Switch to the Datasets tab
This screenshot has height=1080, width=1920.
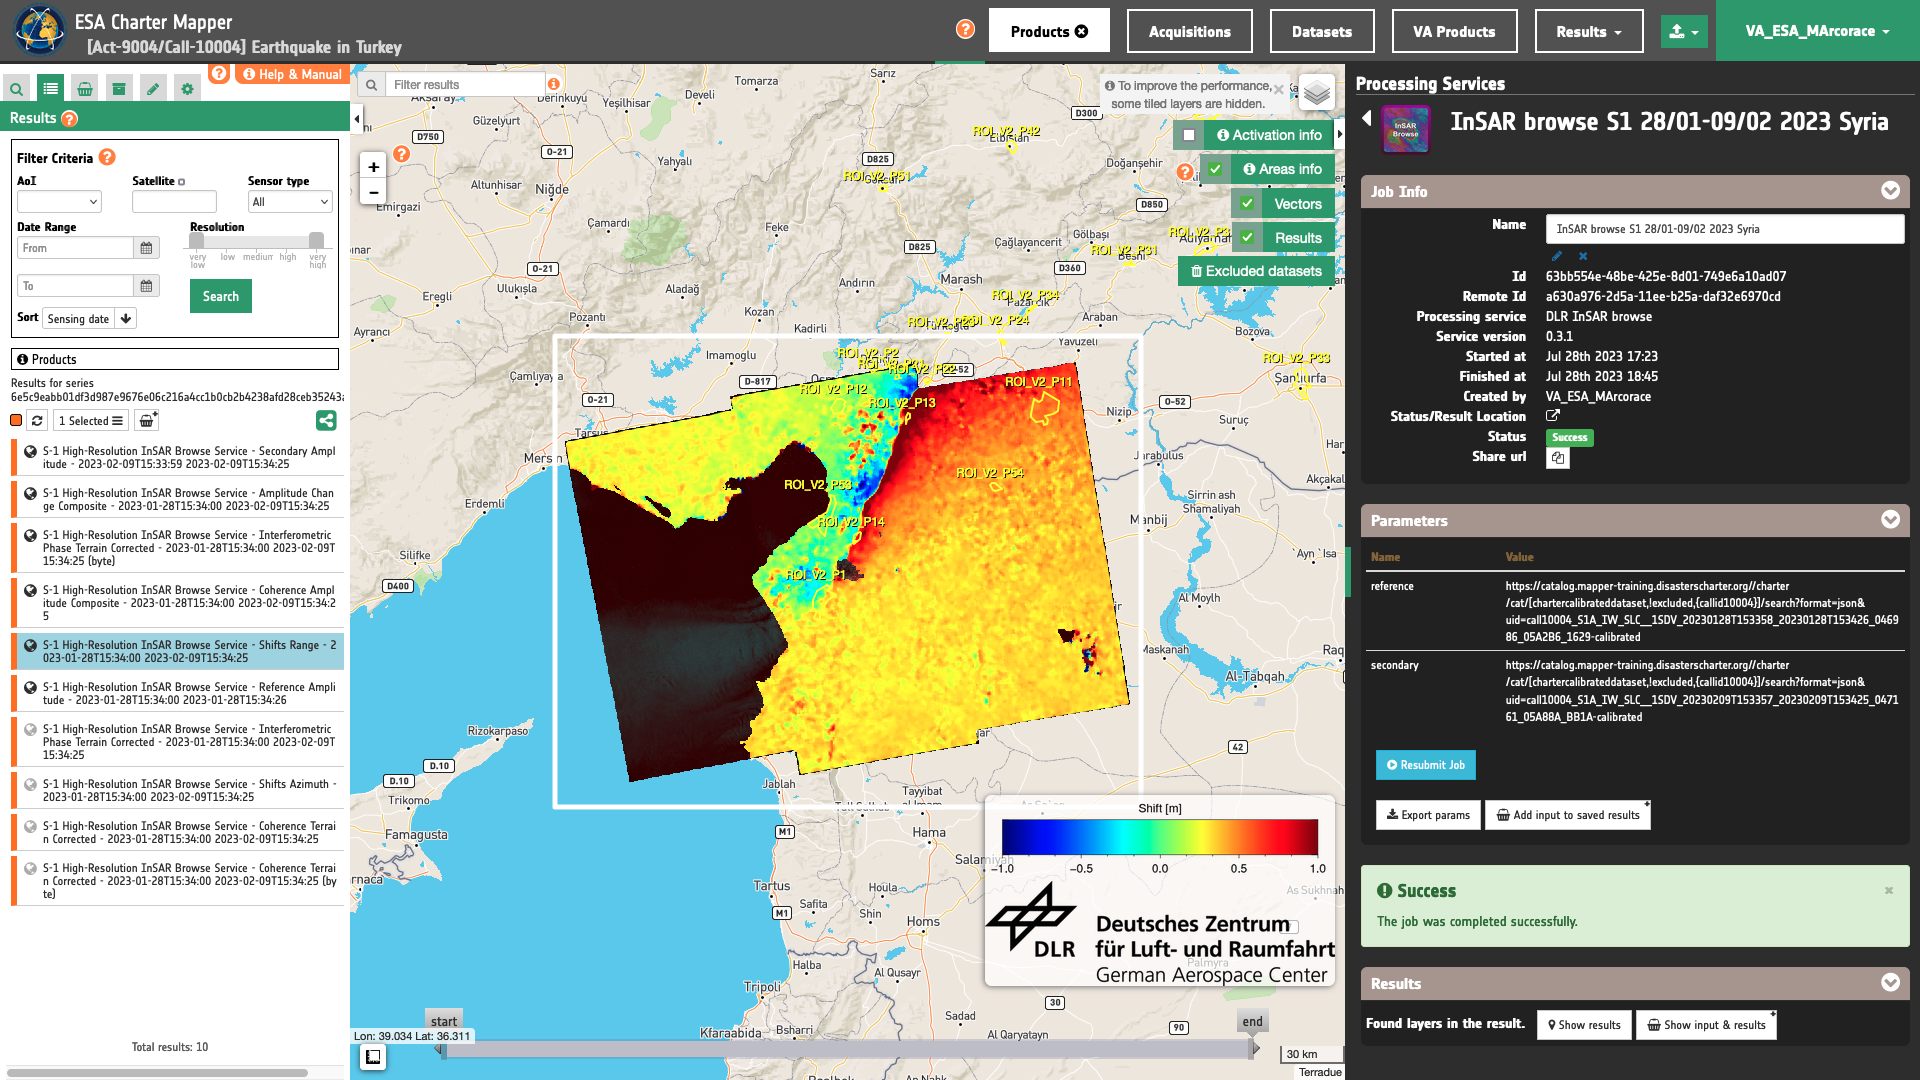coord(1322,31)
